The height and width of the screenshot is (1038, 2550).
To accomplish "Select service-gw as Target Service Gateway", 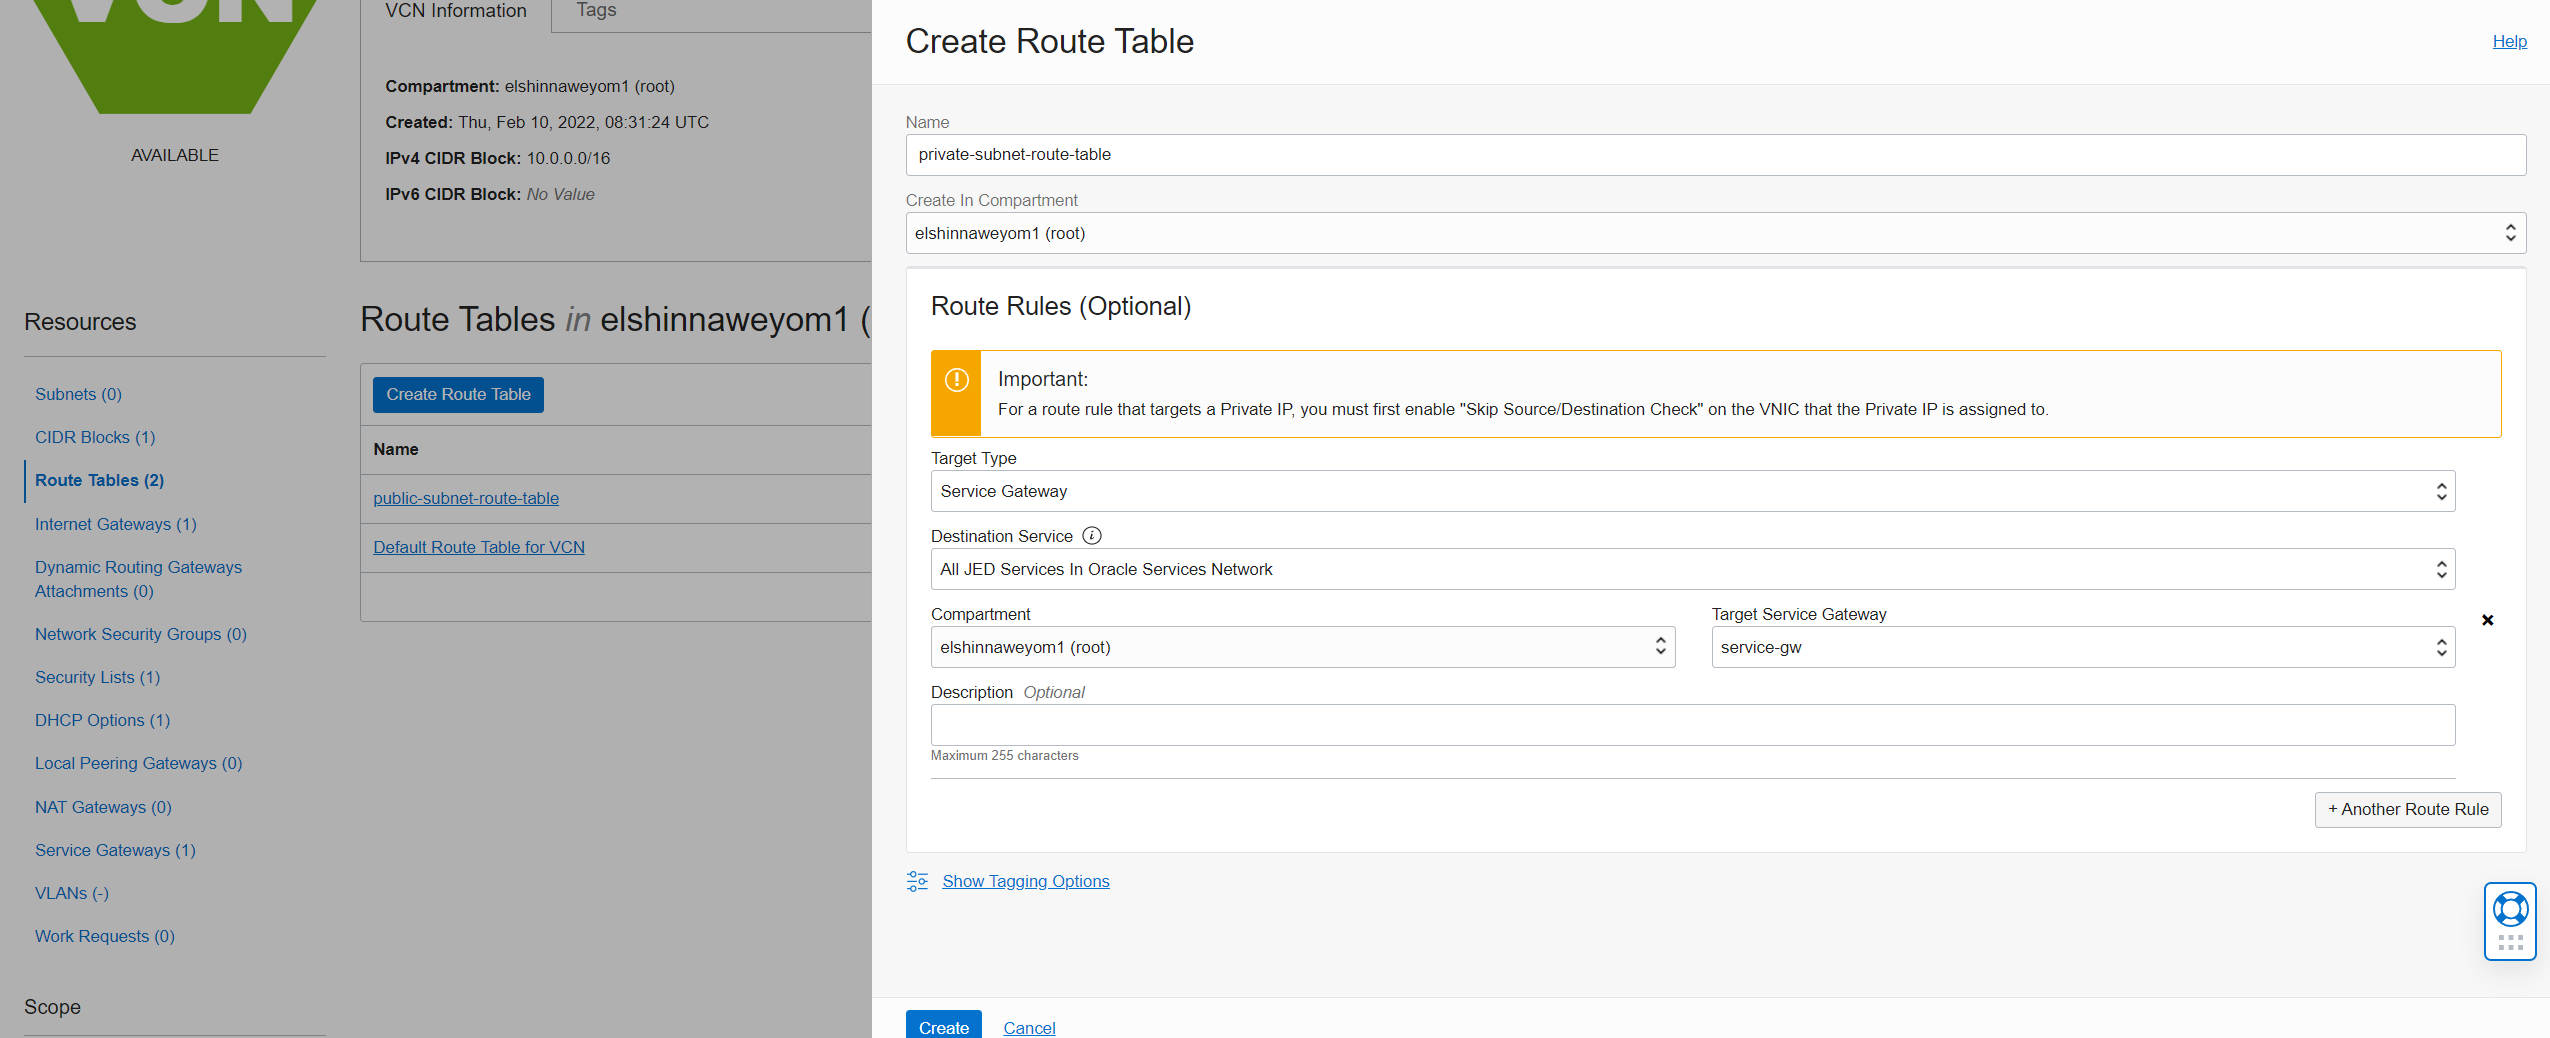I will click(2080, 647).
